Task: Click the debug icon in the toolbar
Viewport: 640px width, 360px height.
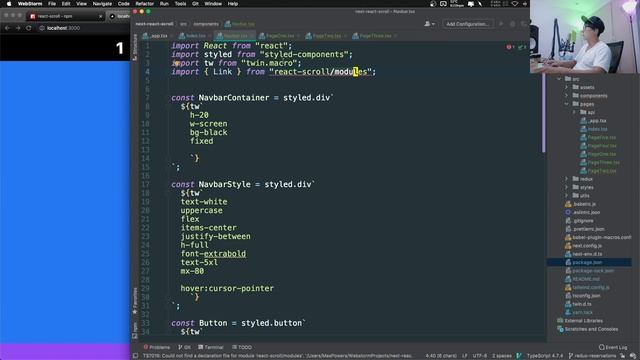Action: pos(513,24)
